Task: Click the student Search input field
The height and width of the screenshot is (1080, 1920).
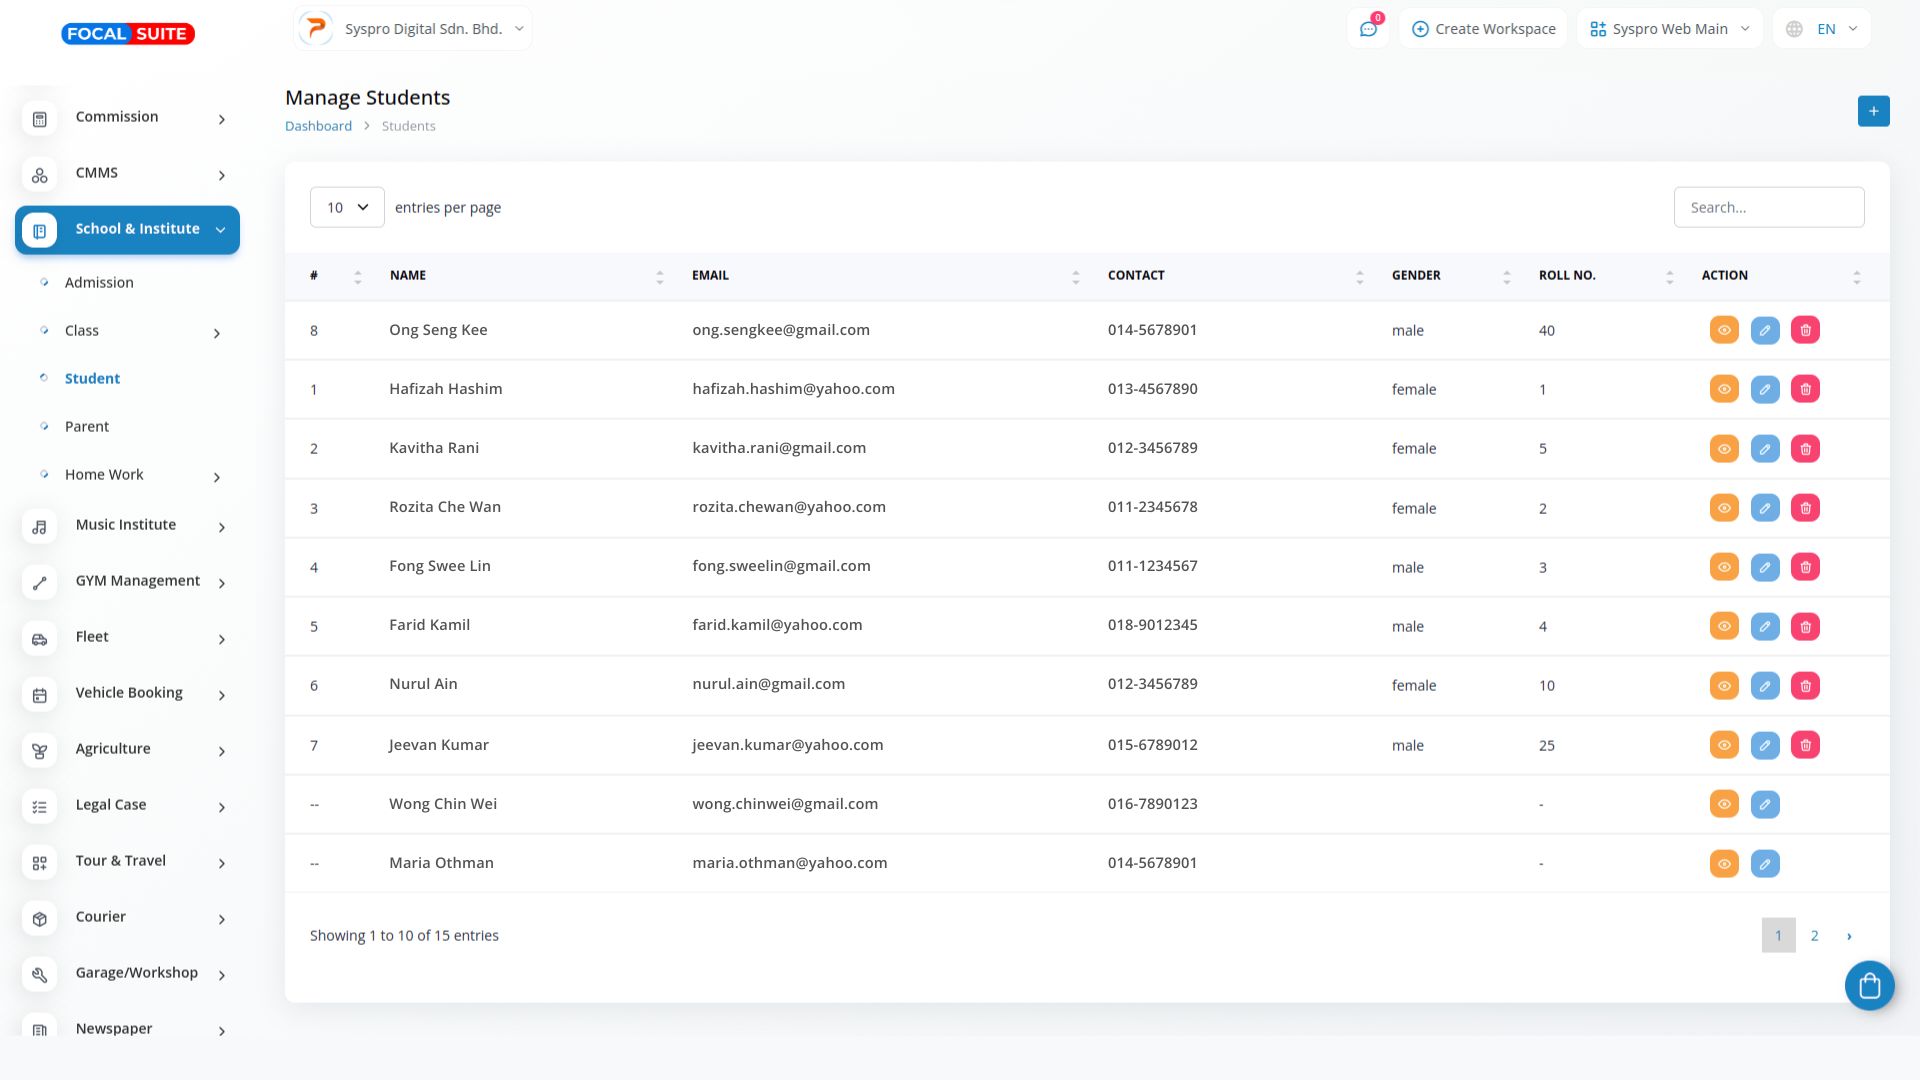Action: click(1768, 207)
